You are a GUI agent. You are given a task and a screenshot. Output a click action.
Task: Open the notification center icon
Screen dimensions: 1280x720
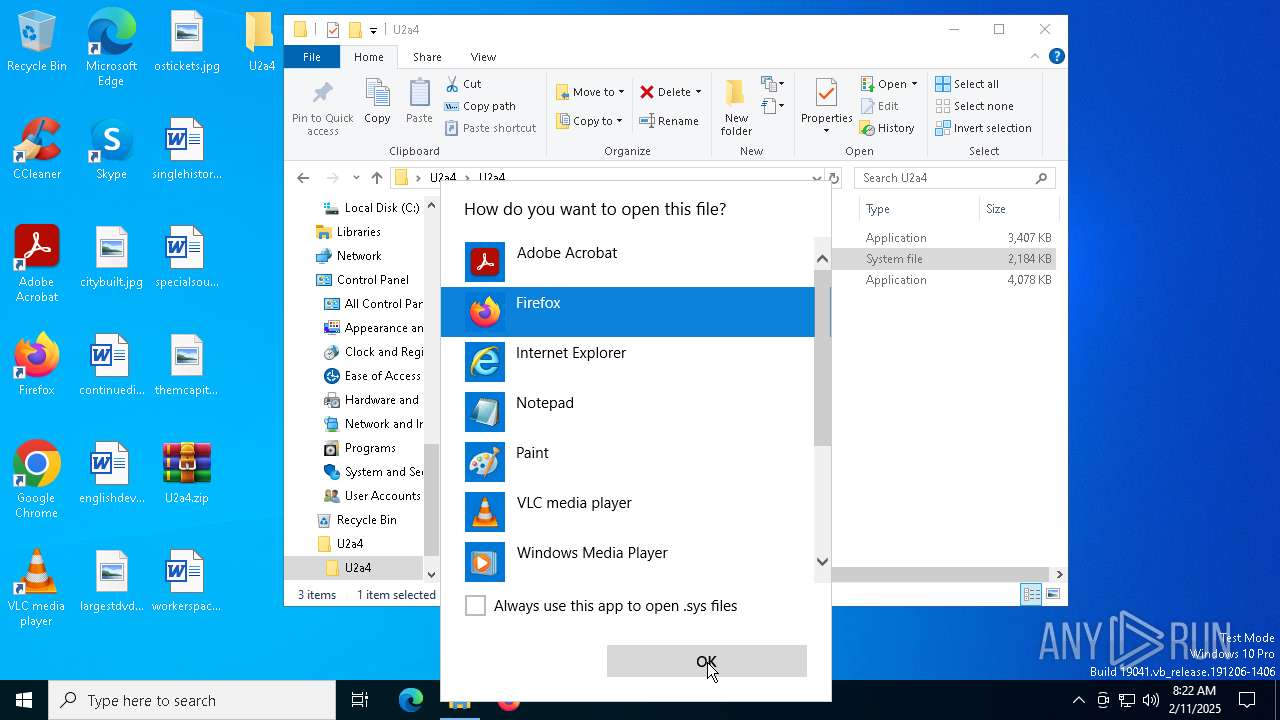[x=1247, y=700]
